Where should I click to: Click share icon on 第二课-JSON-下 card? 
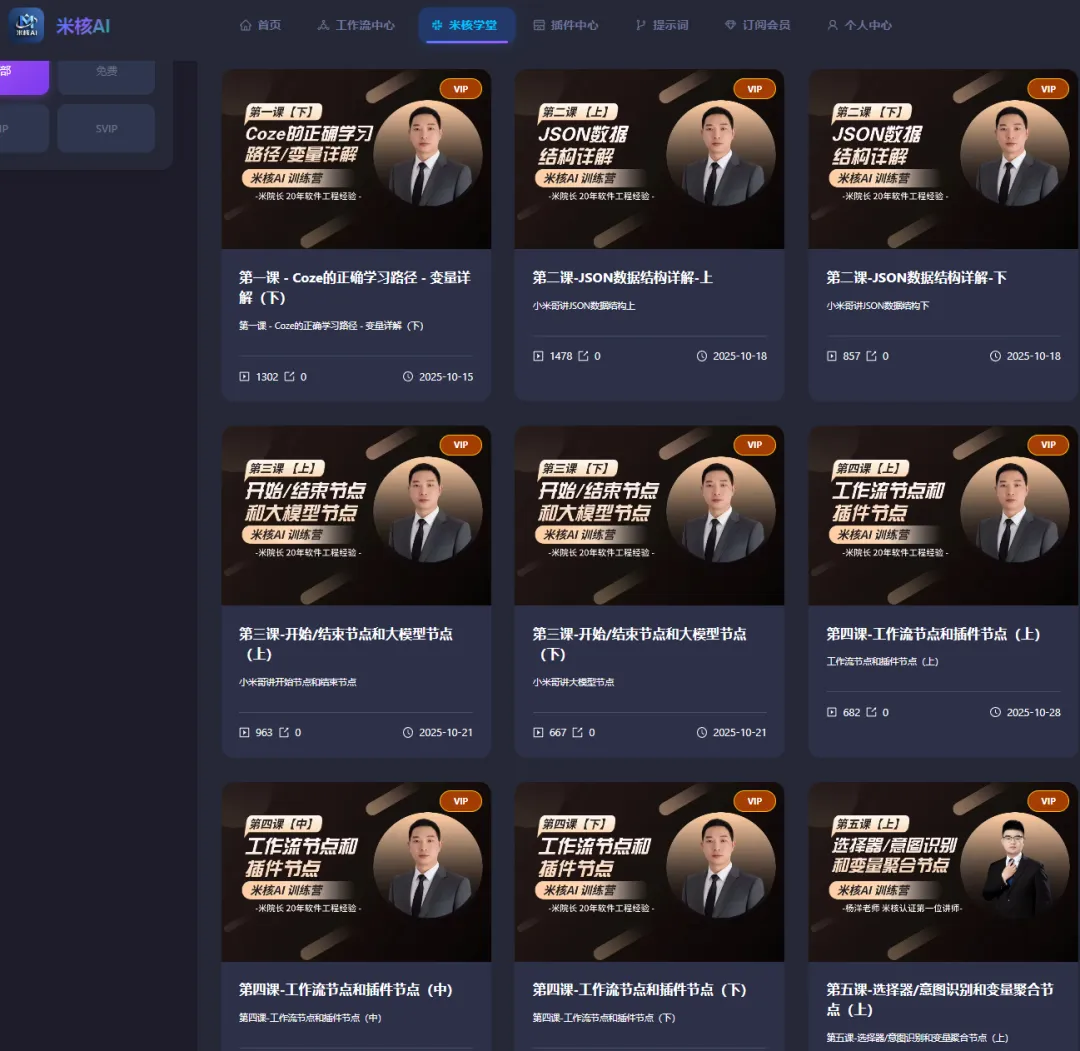[x=871, y=356]
